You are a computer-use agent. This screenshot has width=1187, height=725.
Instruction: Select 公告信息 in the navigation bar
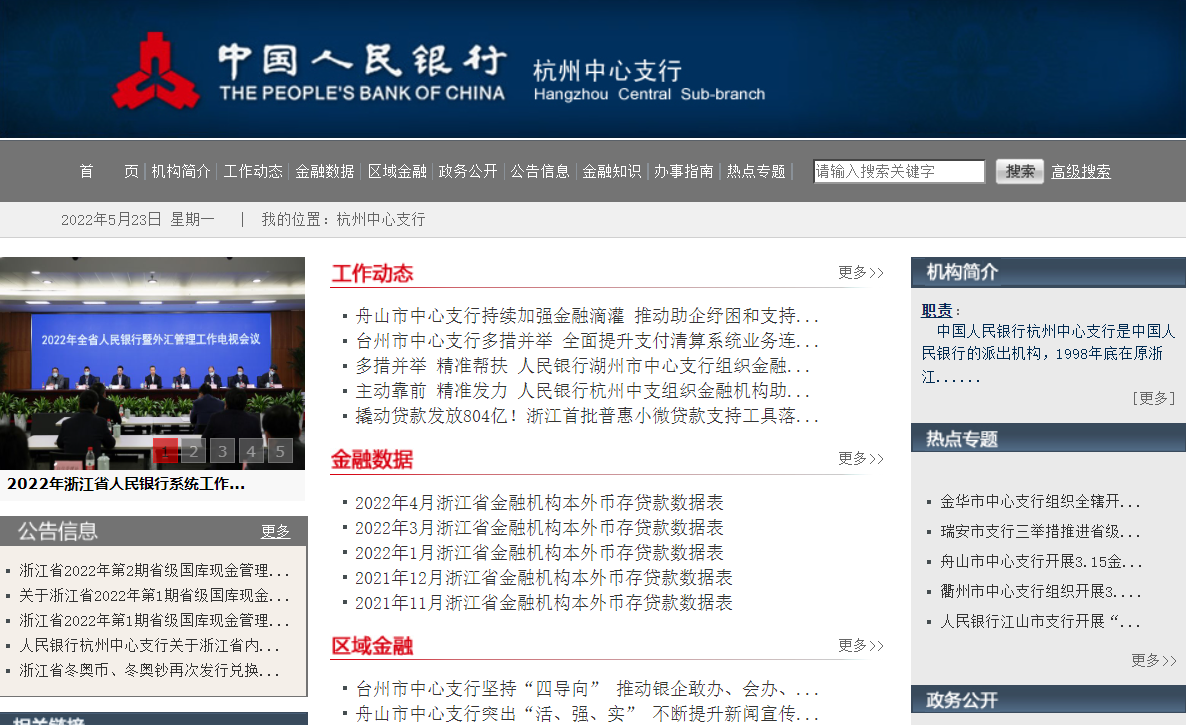540,172
